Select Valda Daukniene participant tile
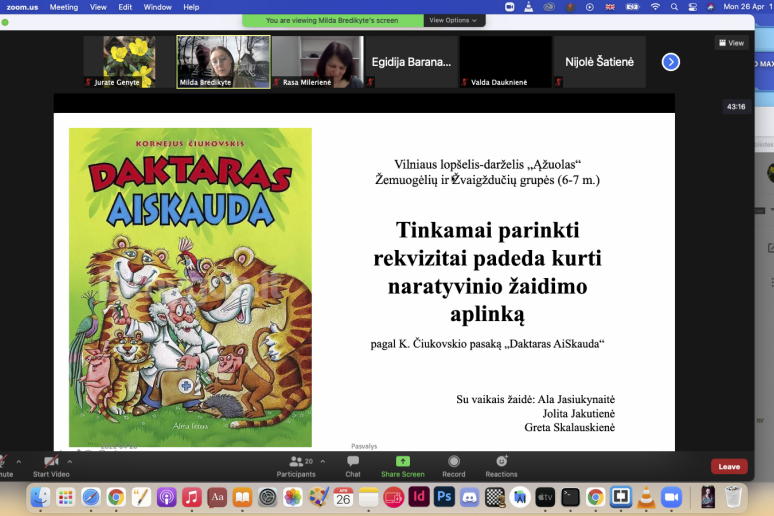 [x=505, y=62]
